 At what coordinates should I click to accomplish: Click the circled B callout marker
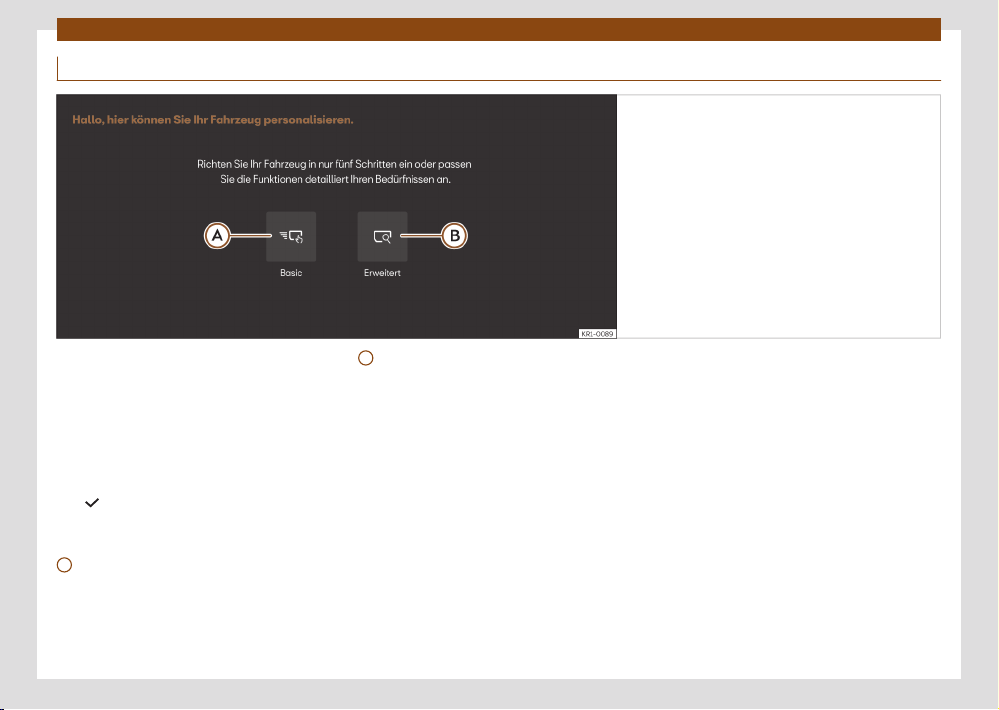[x=454, y=236]
